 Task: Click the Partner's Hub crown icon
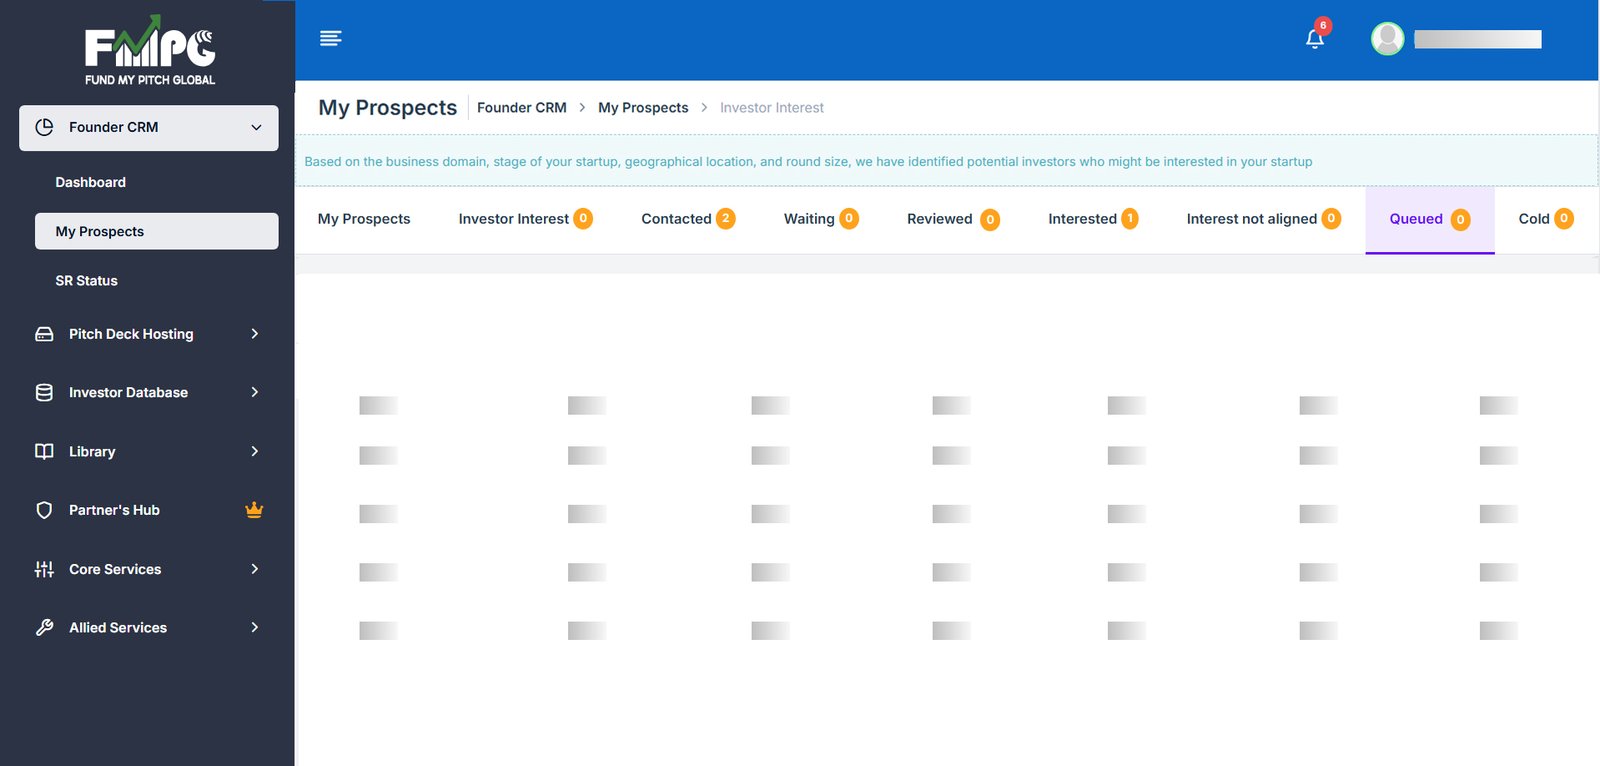click(254, 510)
